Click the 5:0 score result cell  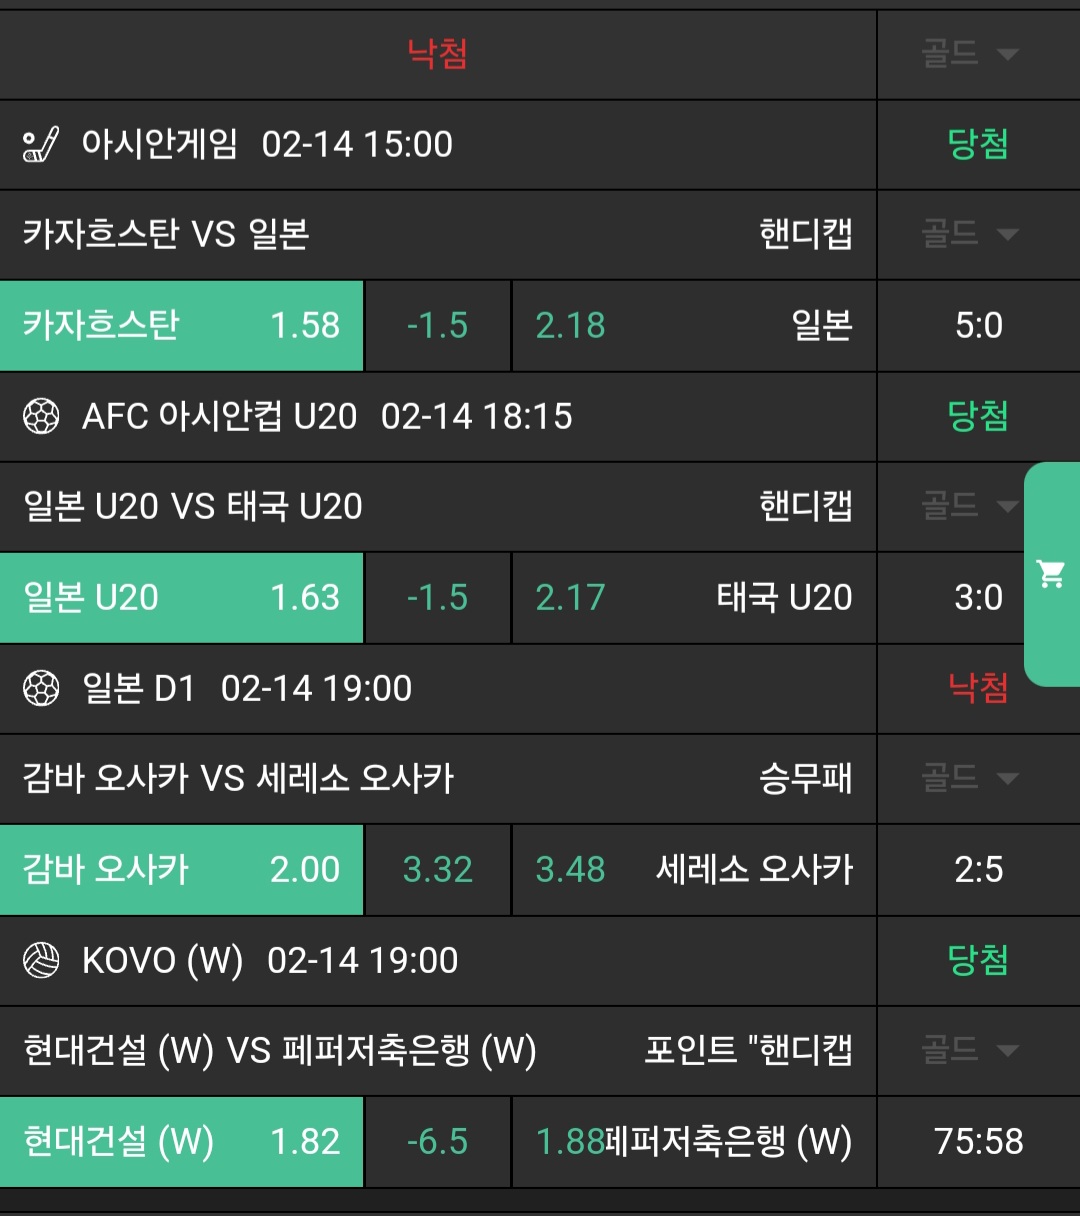(x=978, y=326)
